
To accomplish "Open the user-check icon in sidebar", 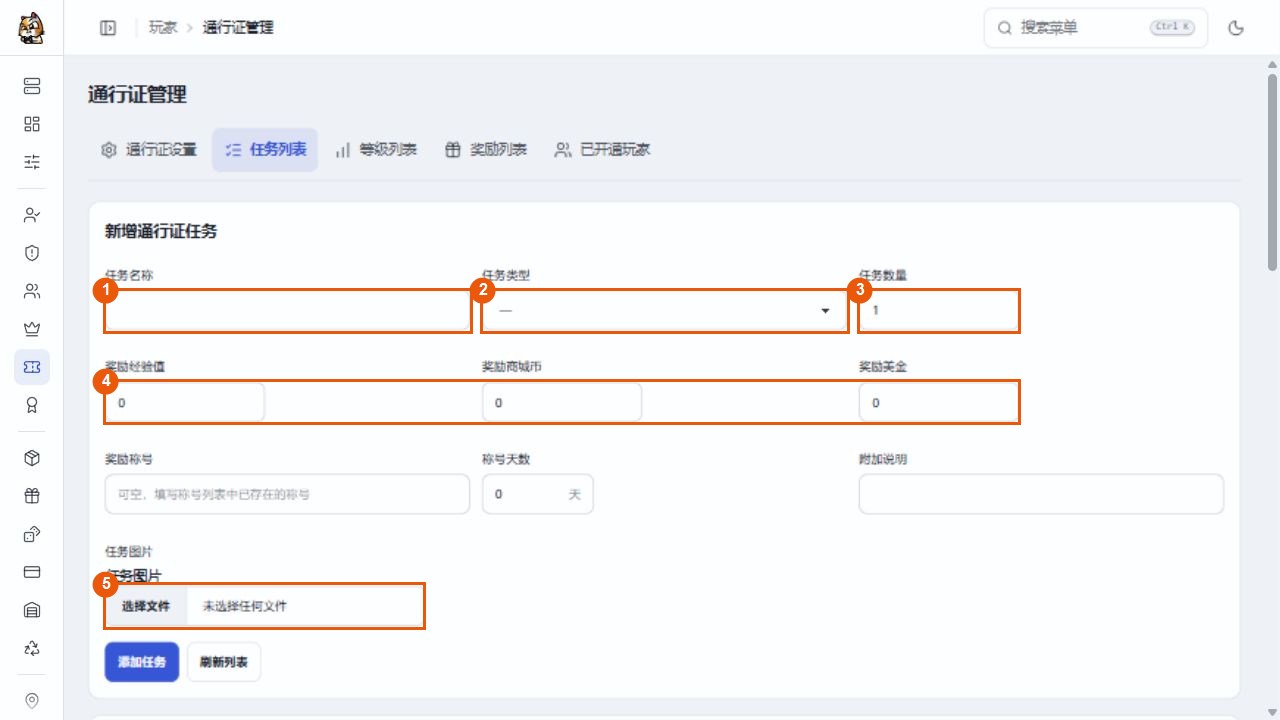I will tap(32, 215).
